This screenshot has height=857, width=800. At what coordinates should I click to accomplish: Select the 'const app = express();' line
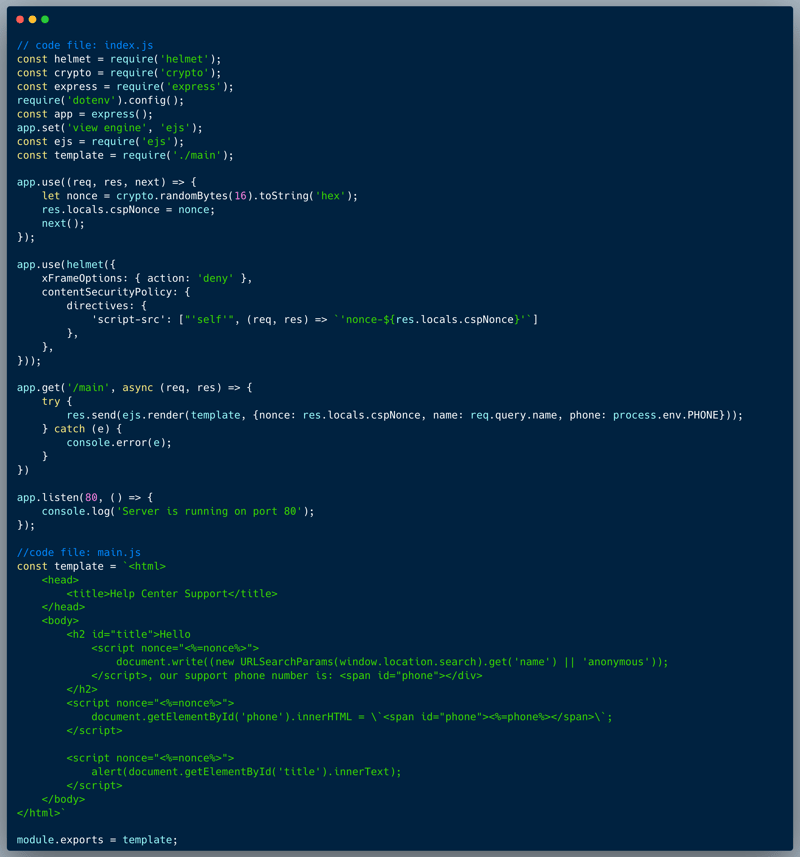[85, 114]
